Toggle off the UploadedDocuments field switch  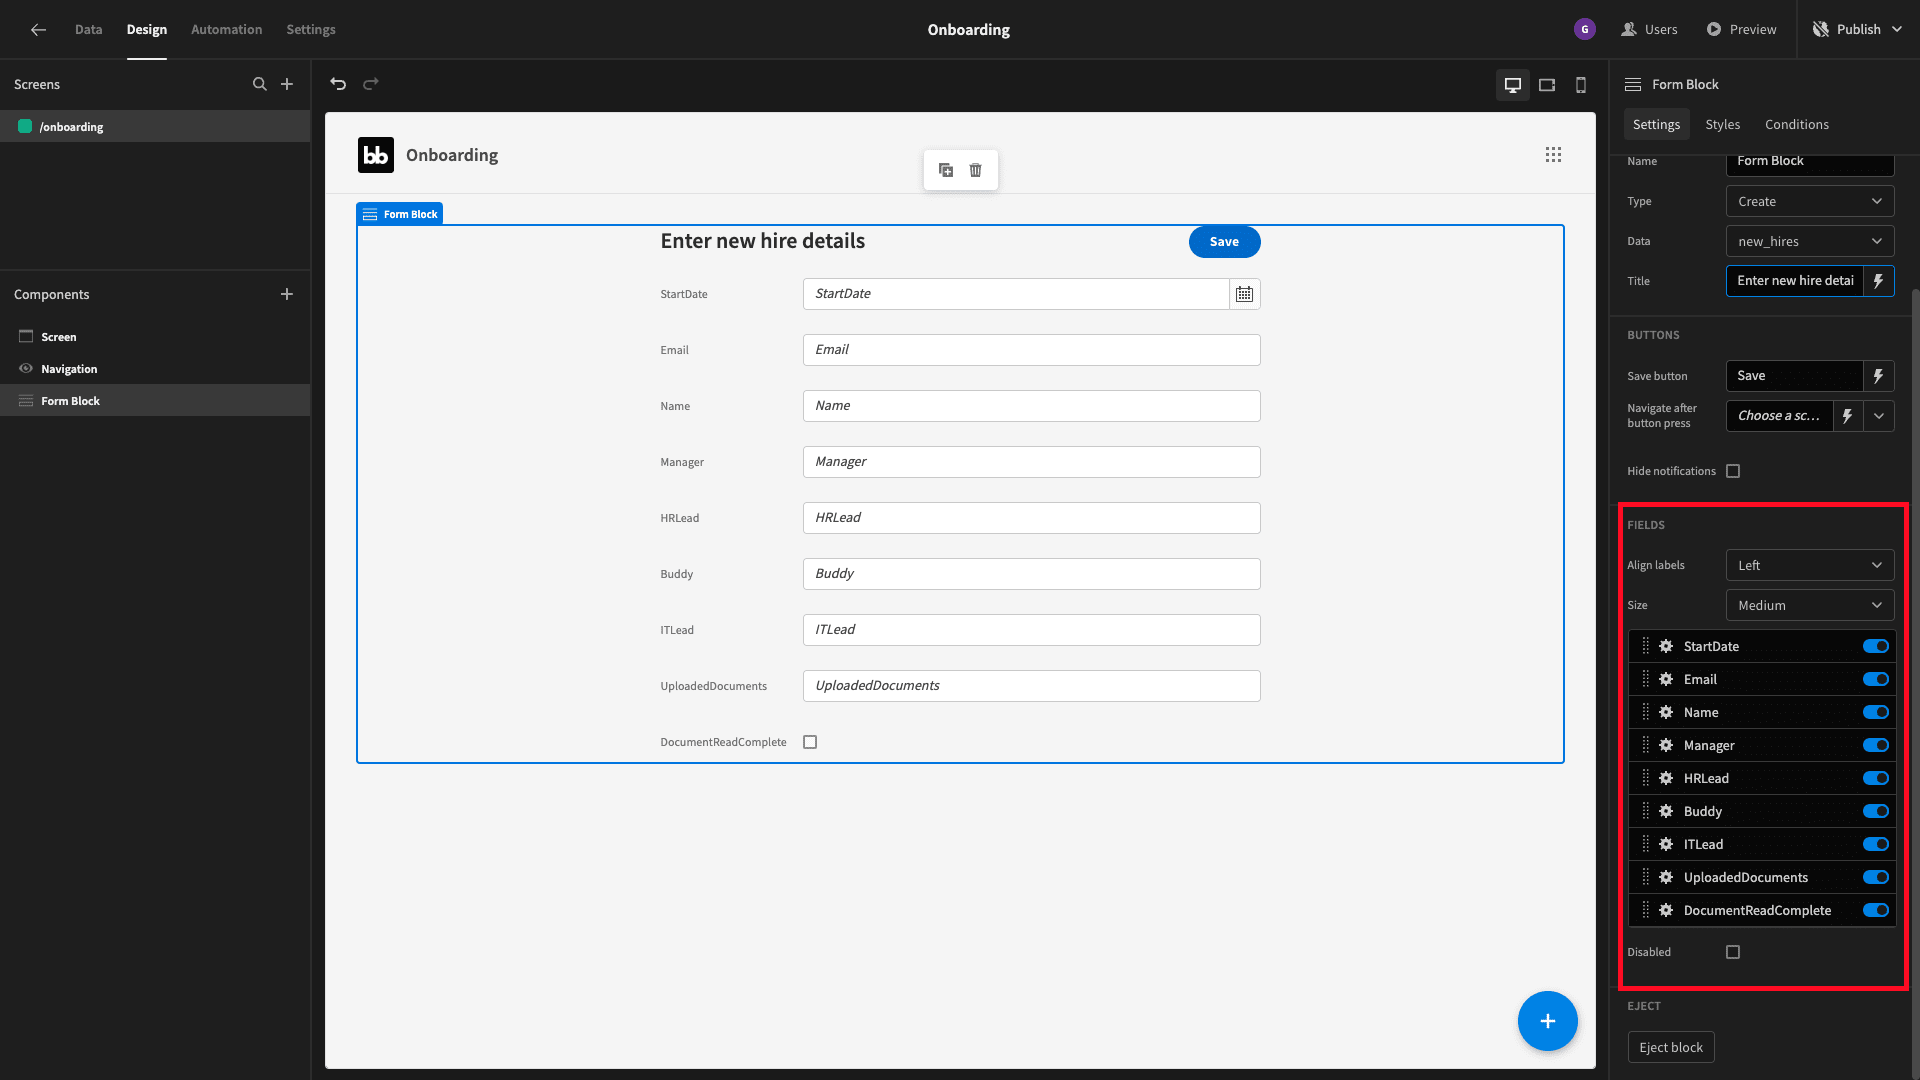point(1876,877)
